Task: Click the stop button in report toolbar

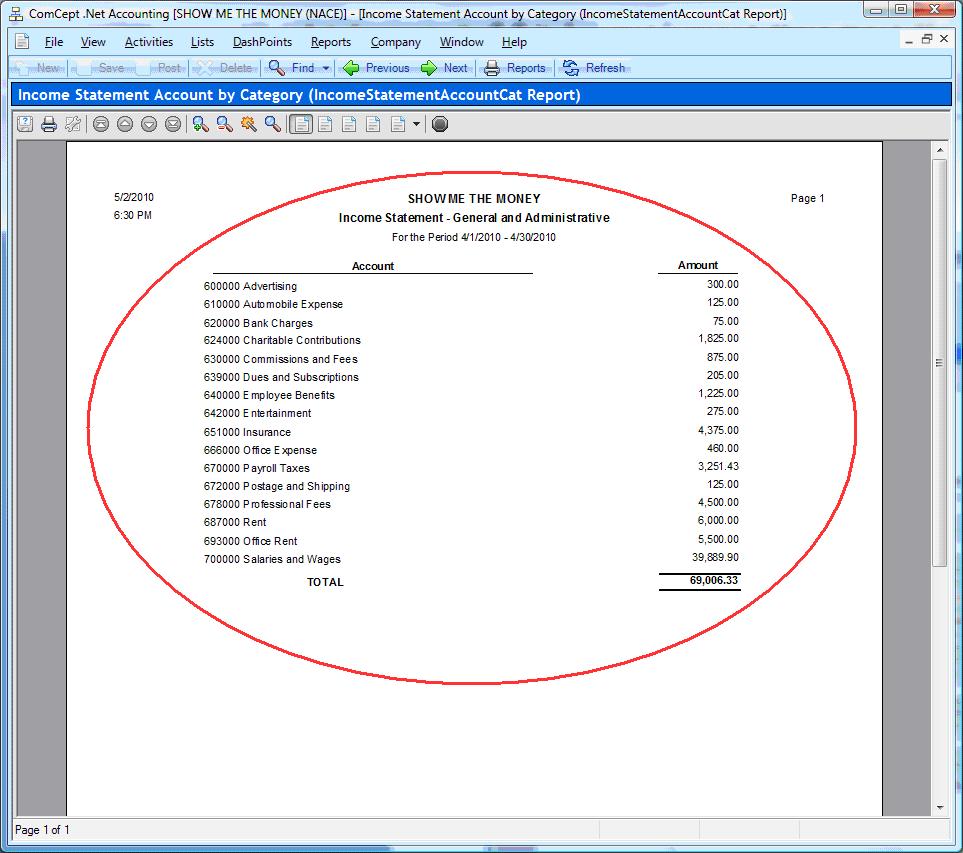Action: 439,124
